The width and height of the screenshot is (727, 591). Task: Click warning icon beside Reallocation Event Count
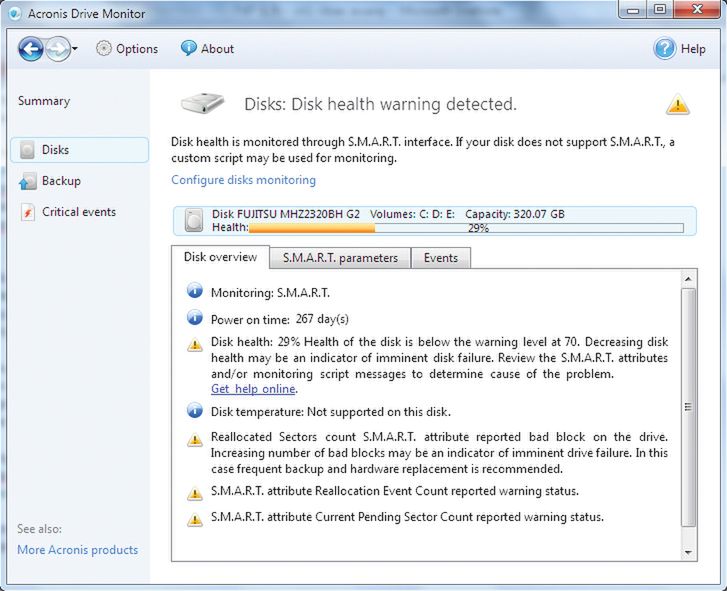195,494
